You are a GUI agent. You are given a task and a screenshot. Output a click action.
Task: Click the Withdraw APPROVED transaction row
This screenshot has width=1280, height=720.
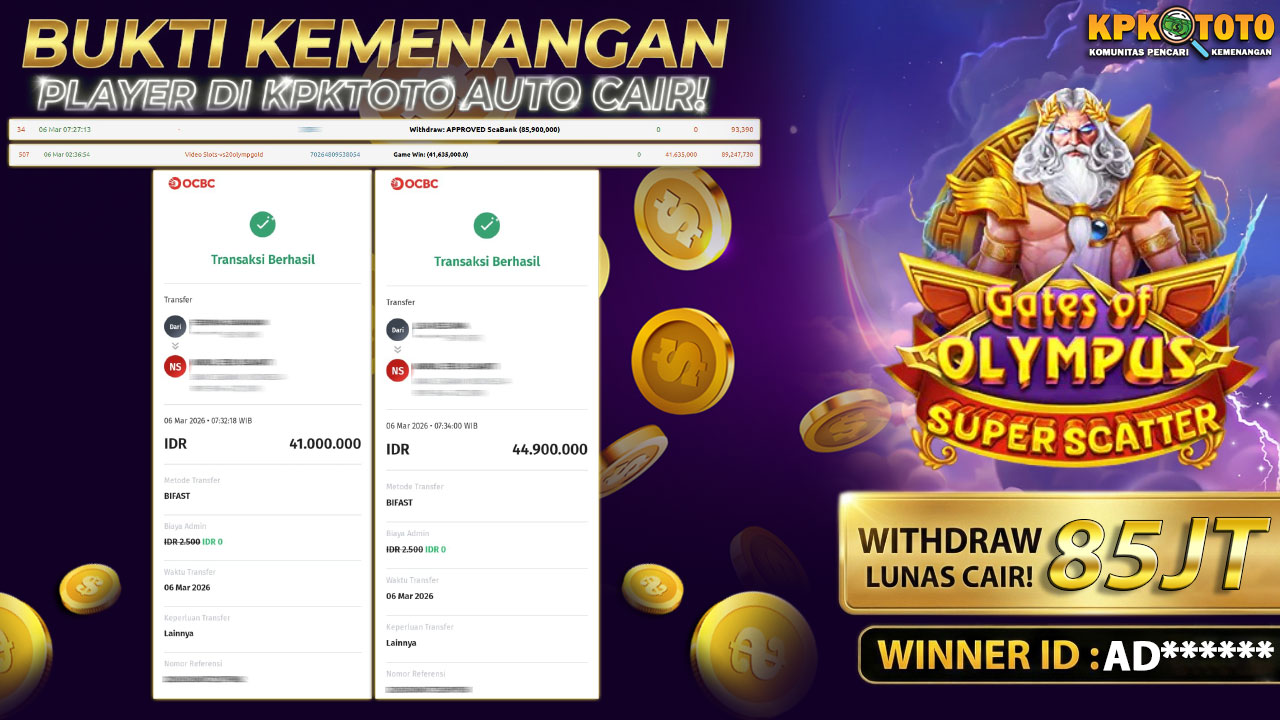(x=384, y=130)
